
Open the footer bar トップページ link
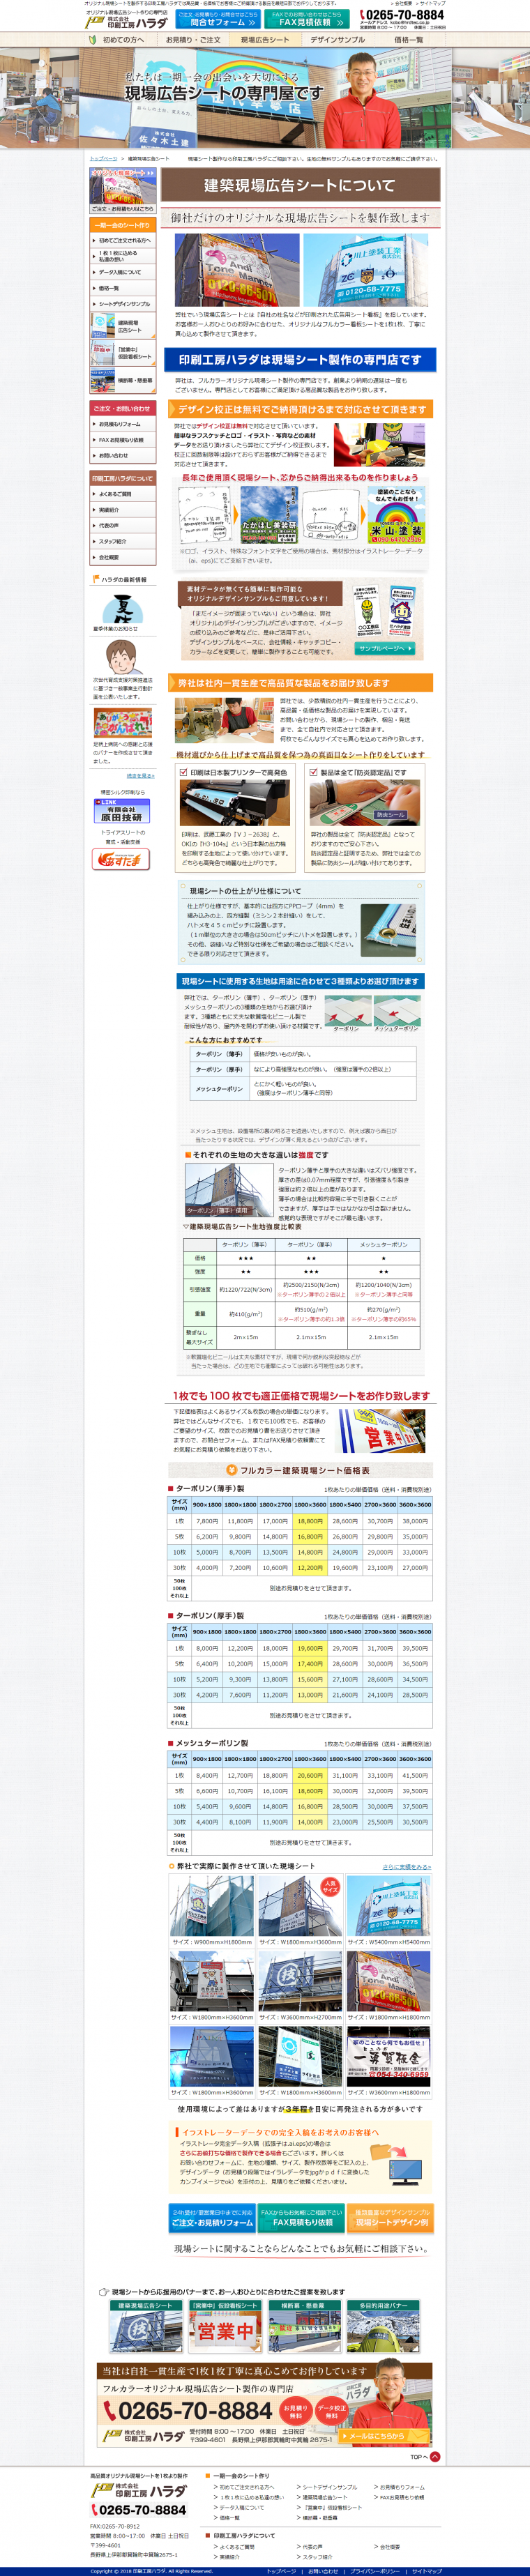(281, 2571)
